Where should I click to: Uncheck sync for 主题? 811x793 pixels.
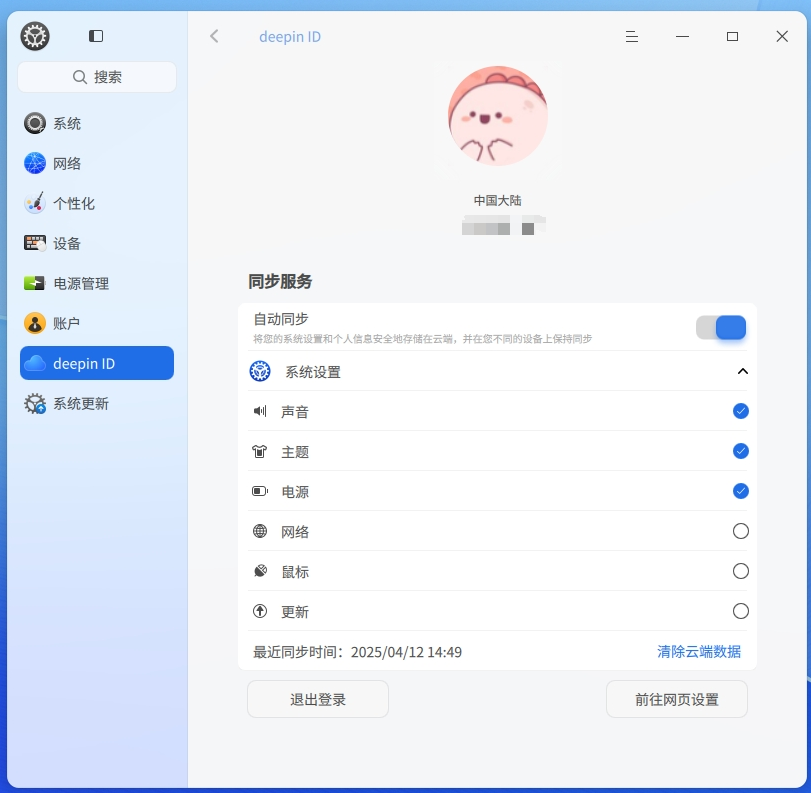(741, 451)
